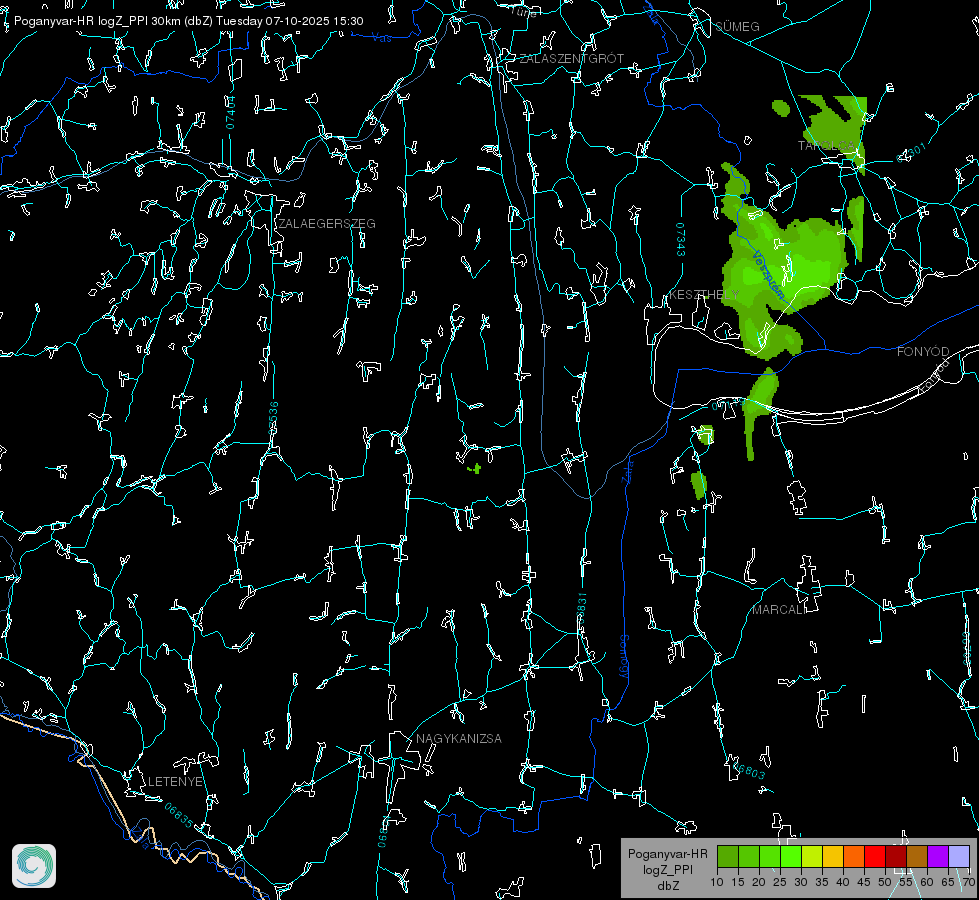This screenshot has width=979, height=900.
Task: Select the blue Somogy county label
Action: click(624, 657)
